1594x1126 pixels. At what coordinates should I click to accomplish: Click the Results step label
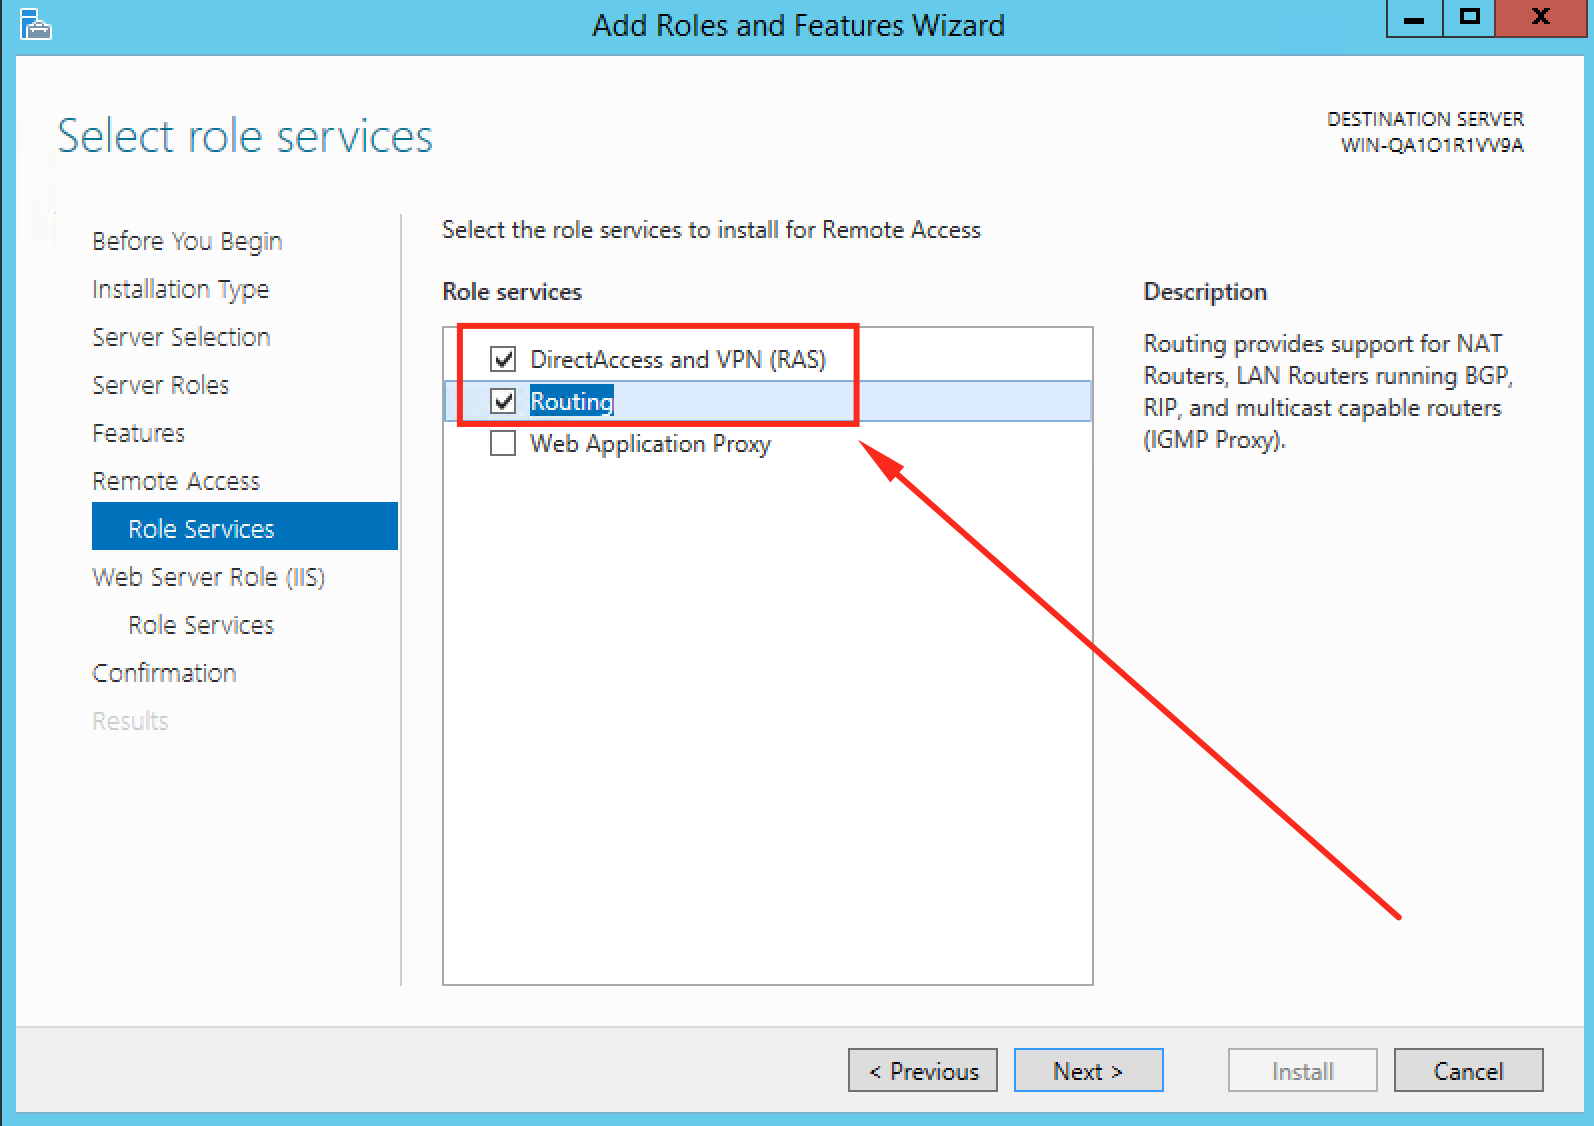point(130,721)
